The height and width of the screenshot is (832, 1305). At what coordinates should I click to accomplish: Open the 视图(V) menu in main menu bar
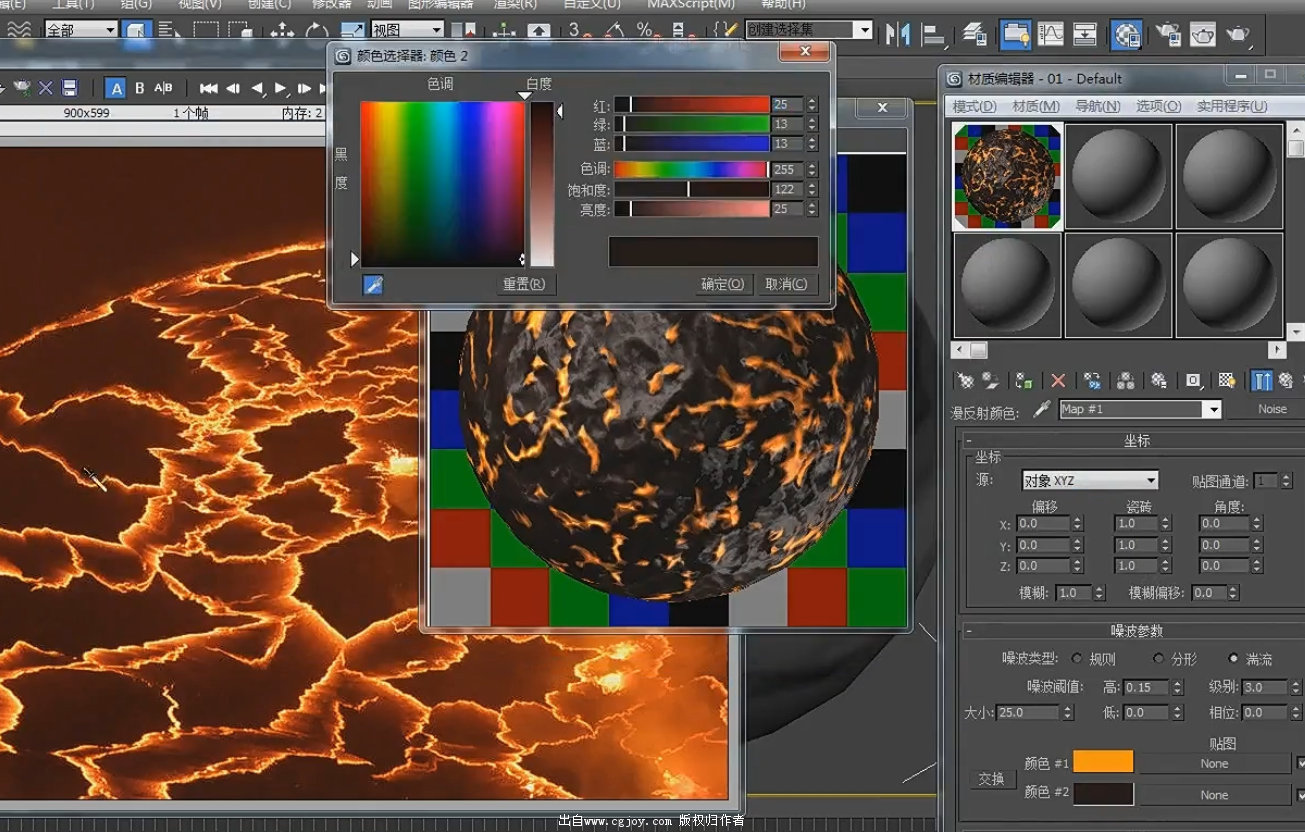click(199, 5)
